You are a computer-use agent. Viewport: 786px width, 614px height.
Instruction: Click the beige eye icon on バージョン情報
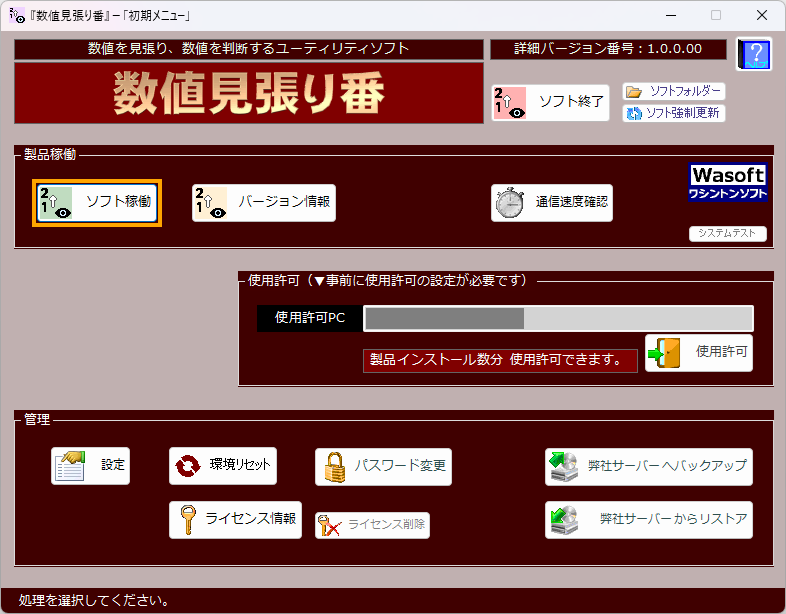211,203
